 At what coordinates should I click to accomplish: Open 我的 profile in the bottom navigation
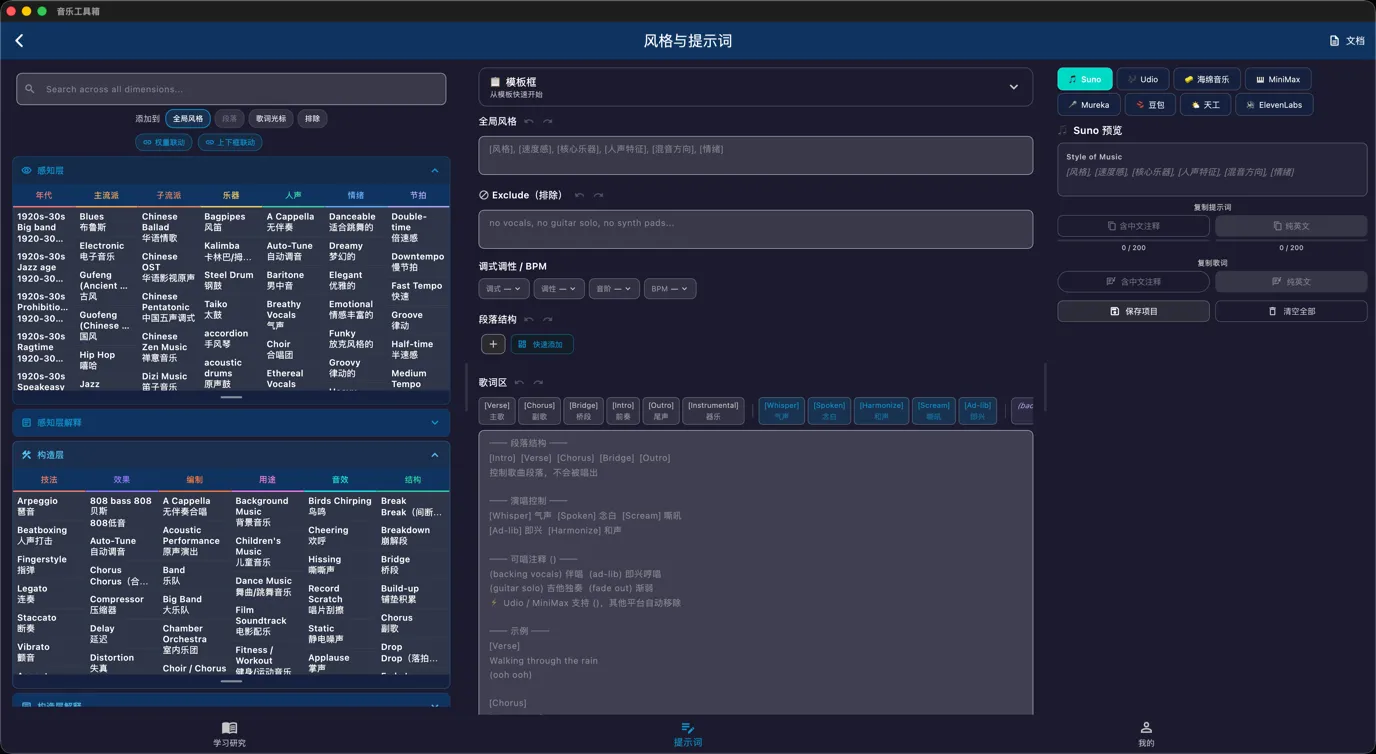coord(1145,735)
